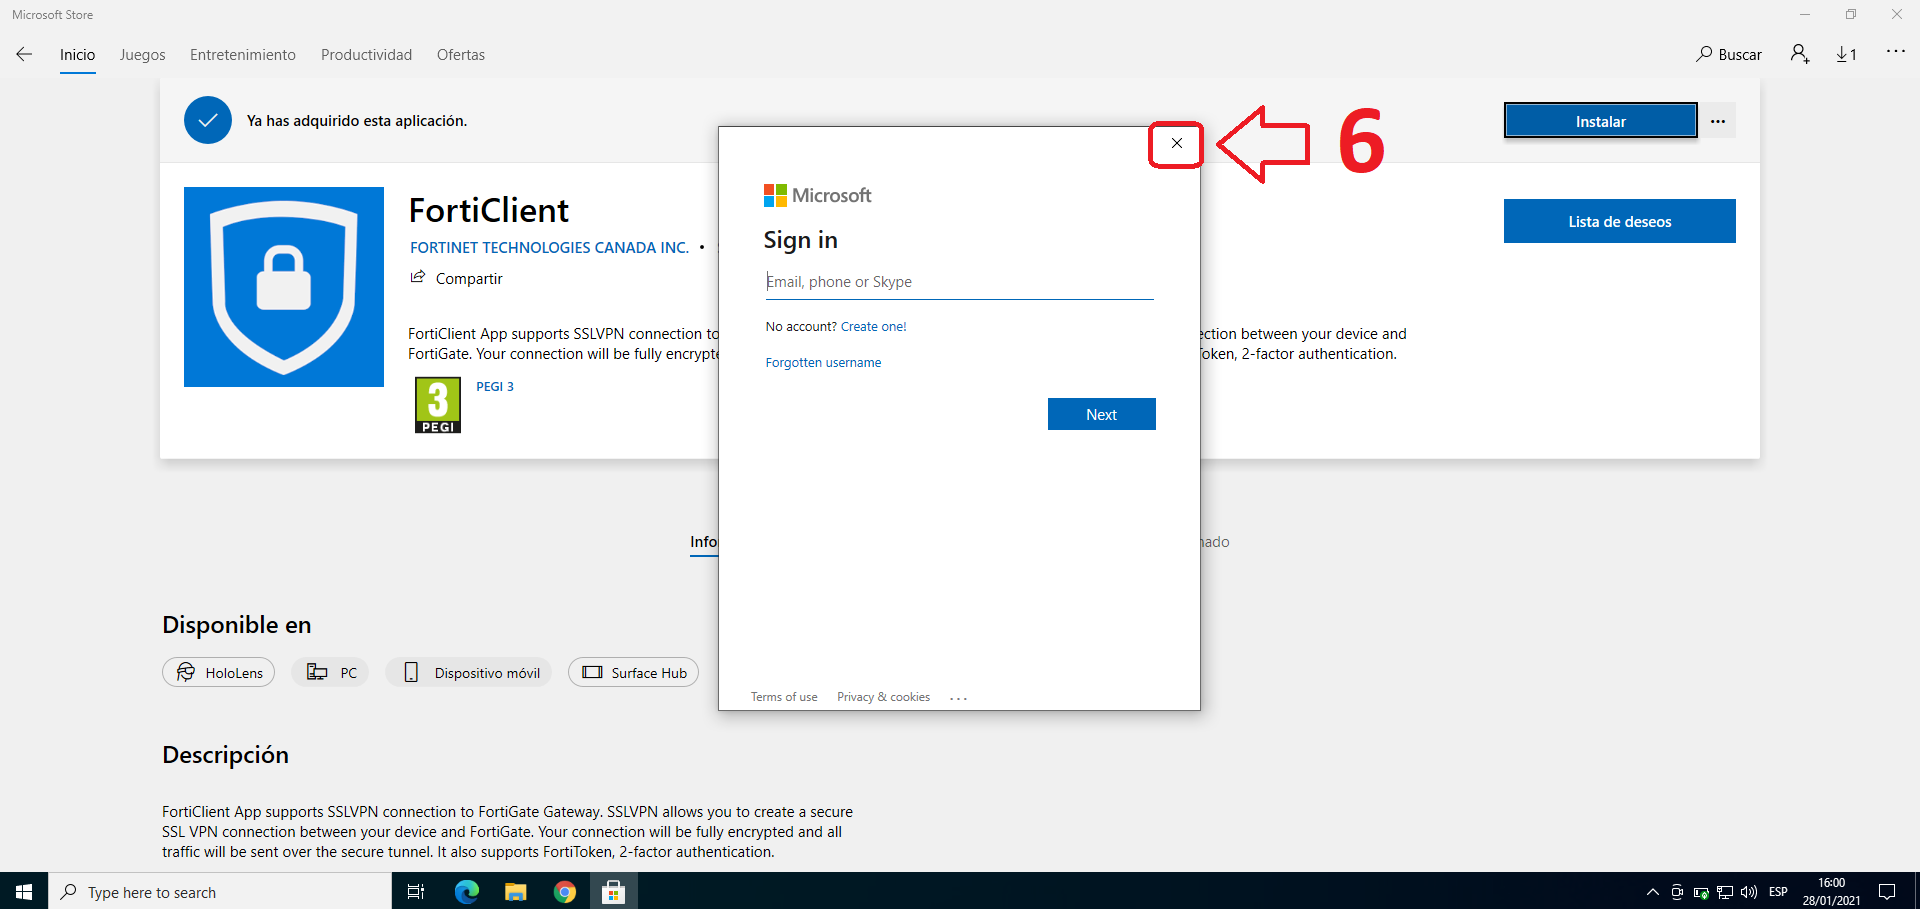The width and height of the screenshot is (1920, 909).
Task: Click the Compartir share icon
Action: point(418,278)
